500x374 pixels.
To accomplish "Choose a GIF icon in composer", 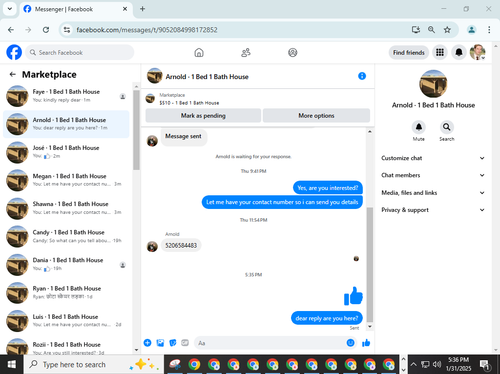I will point(185,343).
